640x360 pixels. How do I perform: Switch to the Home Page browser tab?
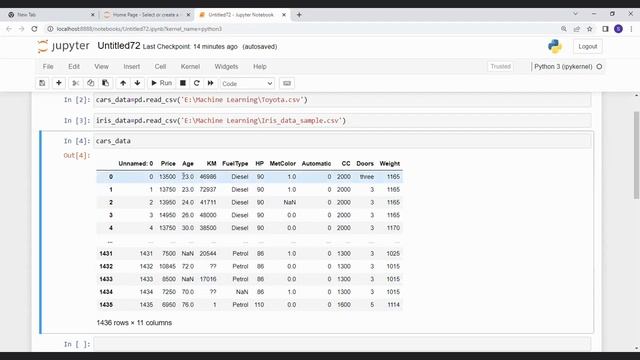tap(145, 15)
